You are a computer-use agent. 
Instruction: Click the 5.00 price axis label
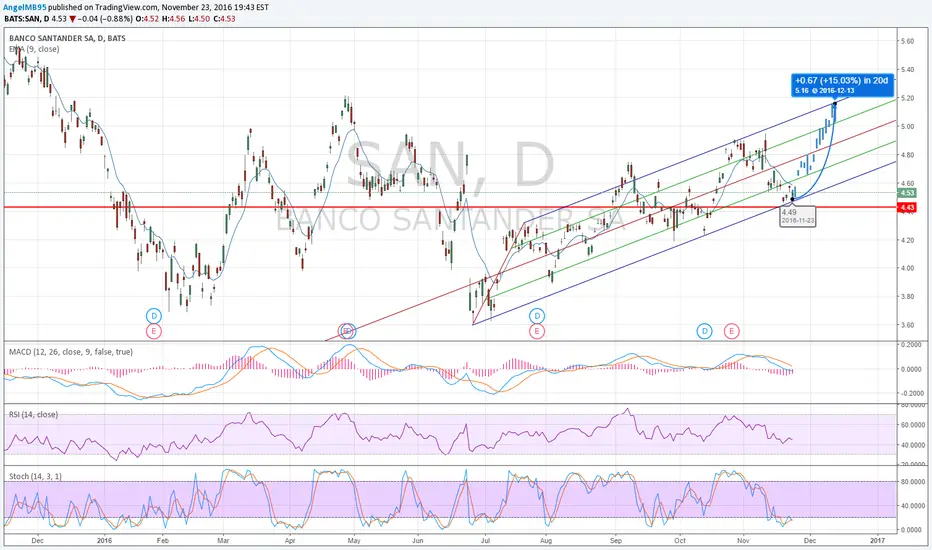(x=907, y=127)
